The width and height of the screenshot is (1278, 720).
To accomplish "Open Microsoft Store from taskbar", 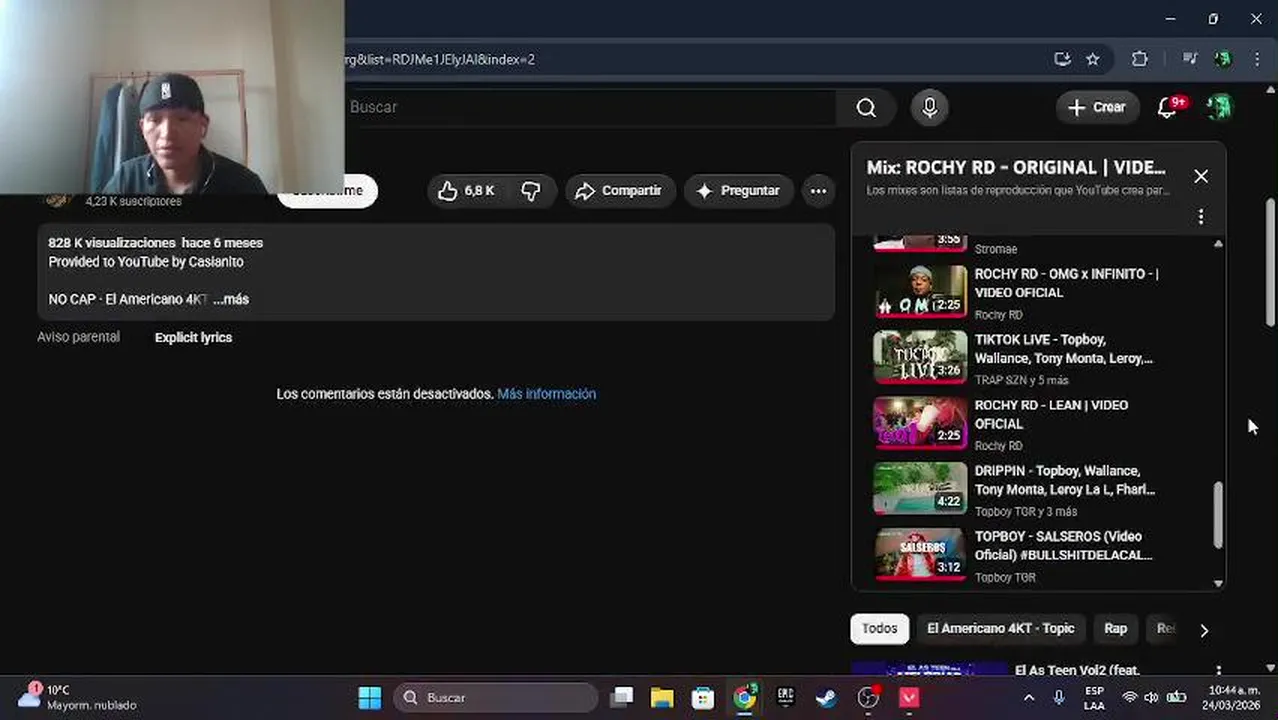I will [x=703, y=697].
